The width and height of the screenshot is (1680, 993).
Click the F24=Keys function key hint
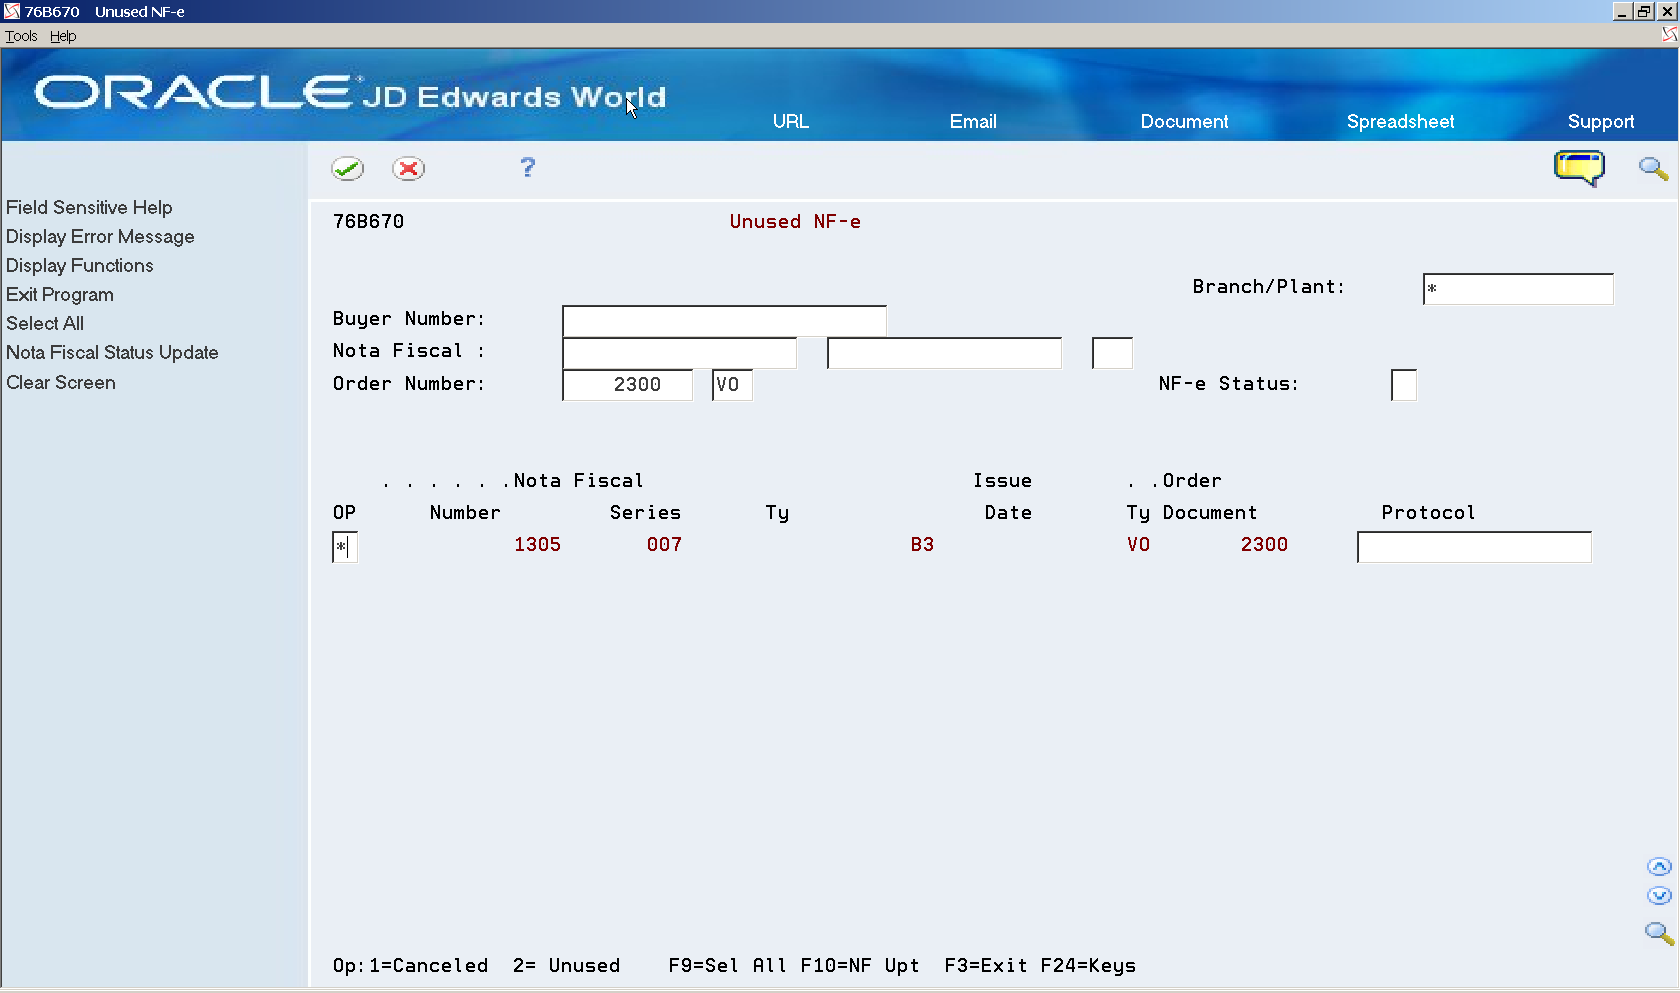tap(1088, 965)
